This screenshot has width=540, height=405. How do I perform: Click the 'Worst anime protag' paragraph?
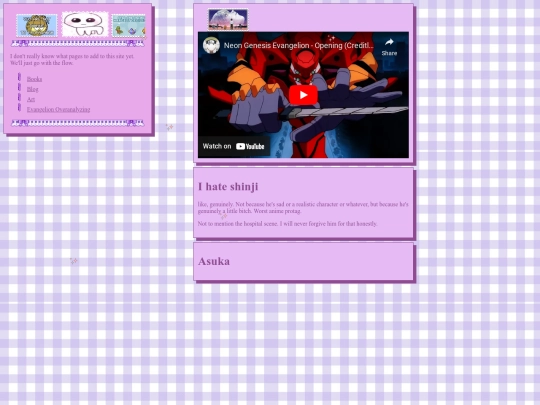tap(303, 208)
